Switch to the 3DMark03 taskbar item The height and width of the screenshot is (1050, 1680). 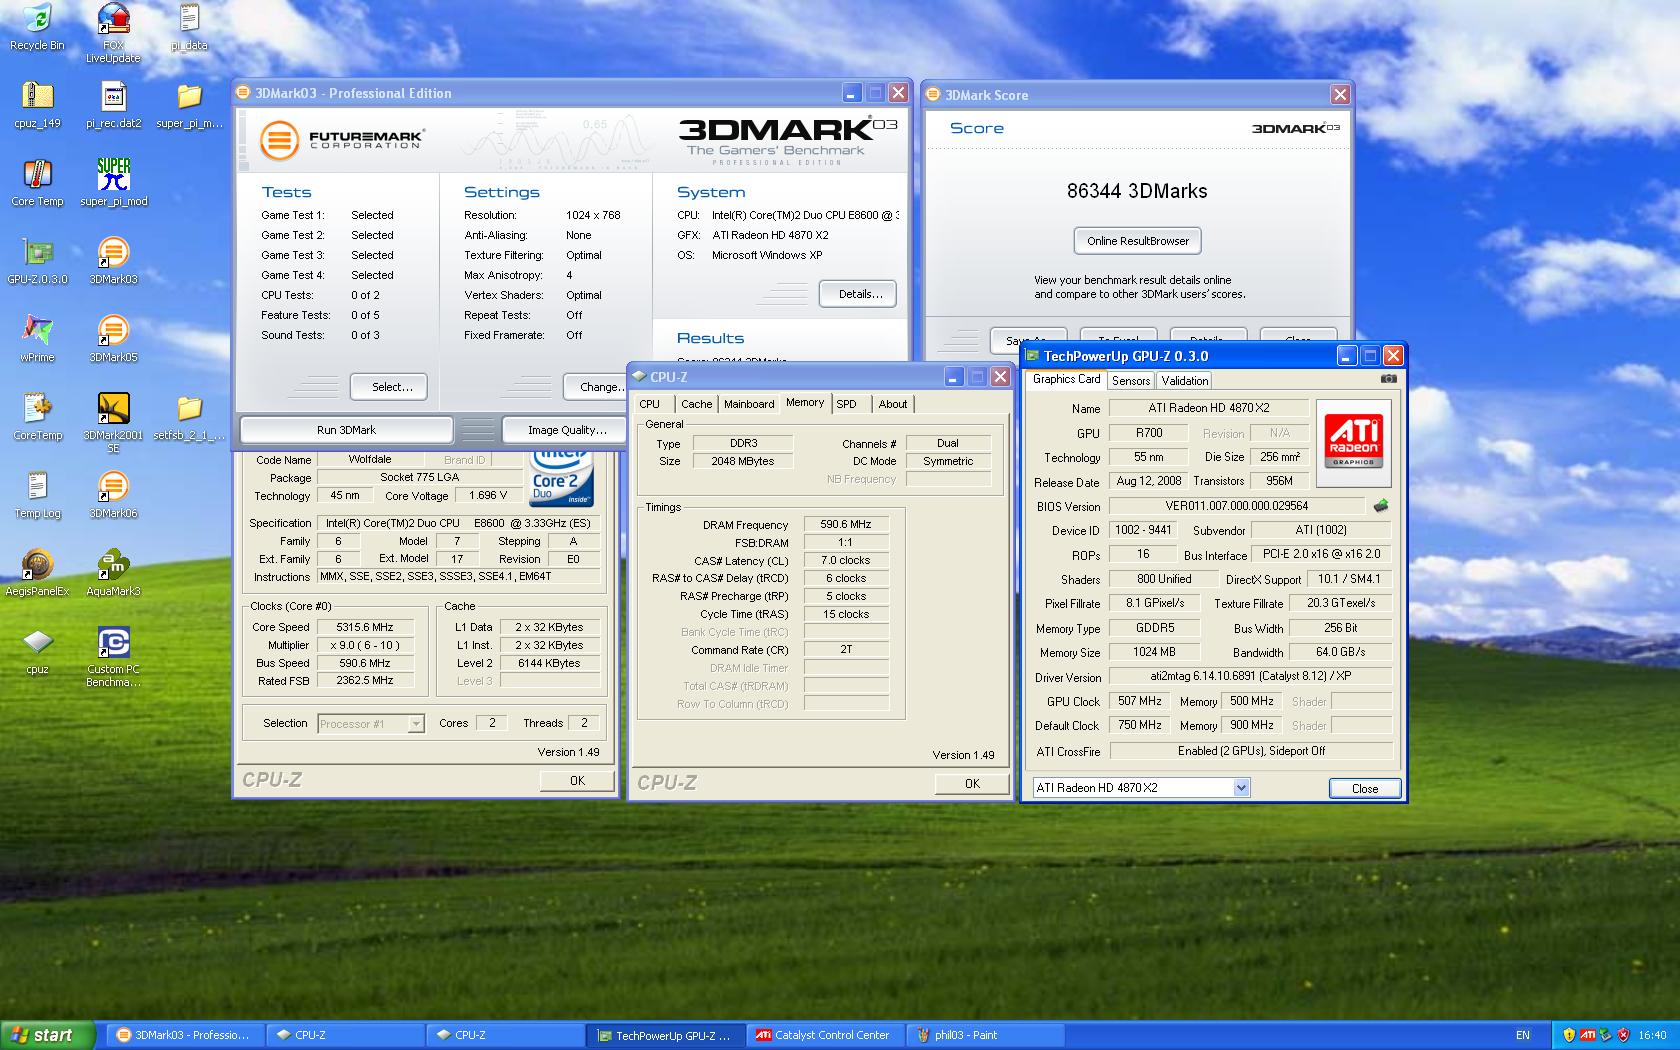tap(187, 1035)
